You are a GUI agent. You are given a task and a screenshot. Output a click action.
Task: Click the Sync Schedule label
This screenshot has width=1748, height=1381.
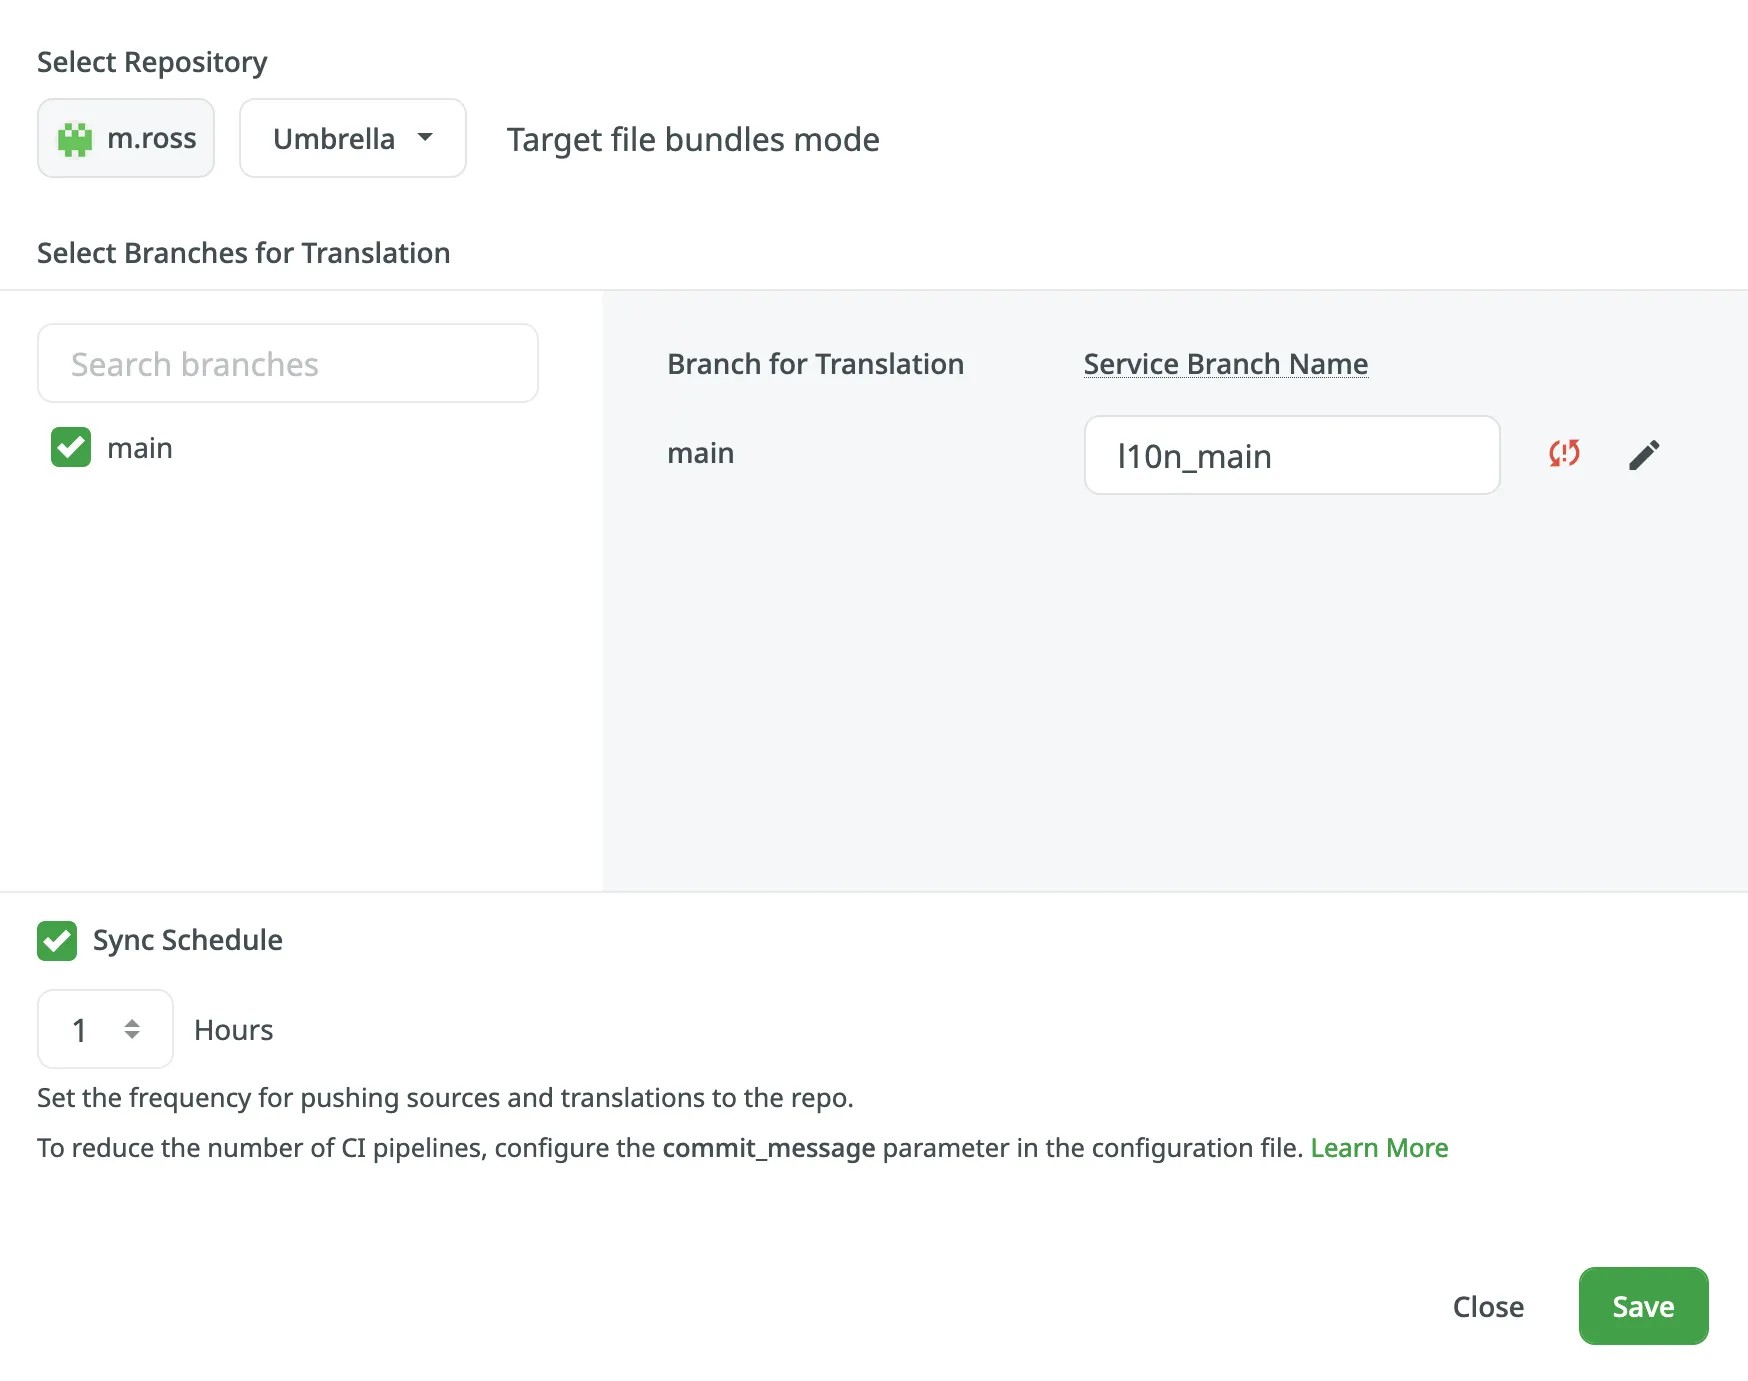click(188, 940)
